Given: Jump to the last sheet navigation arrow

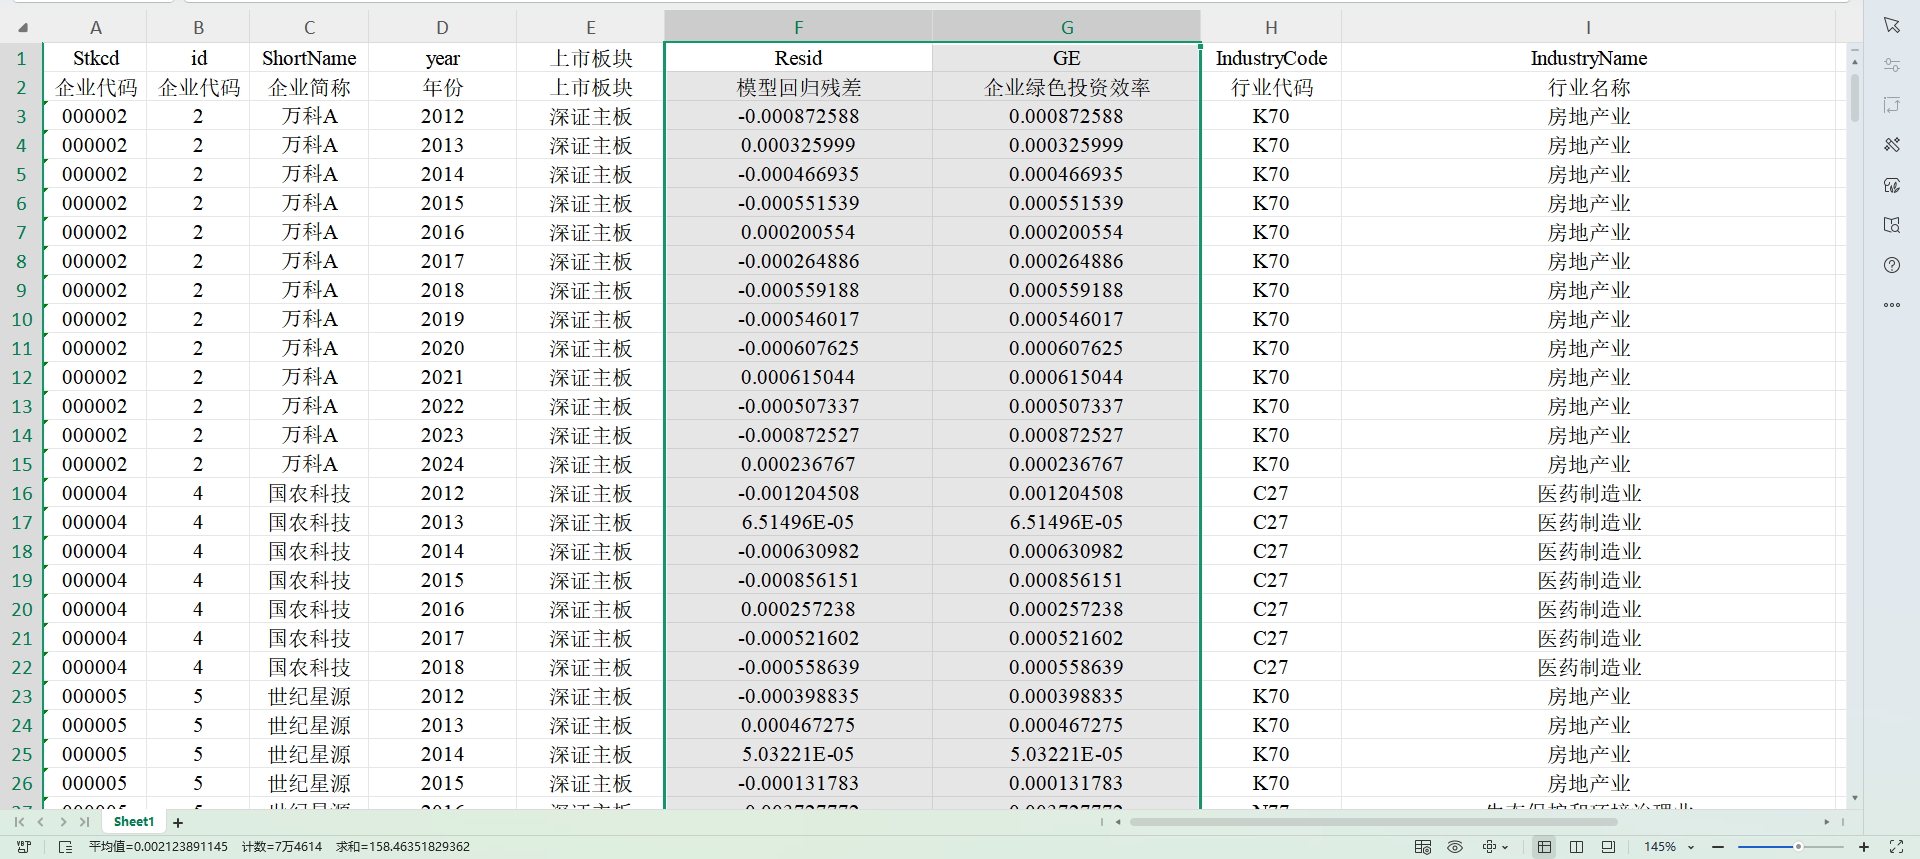Looking at the screenshot, I should coord(85,822).
